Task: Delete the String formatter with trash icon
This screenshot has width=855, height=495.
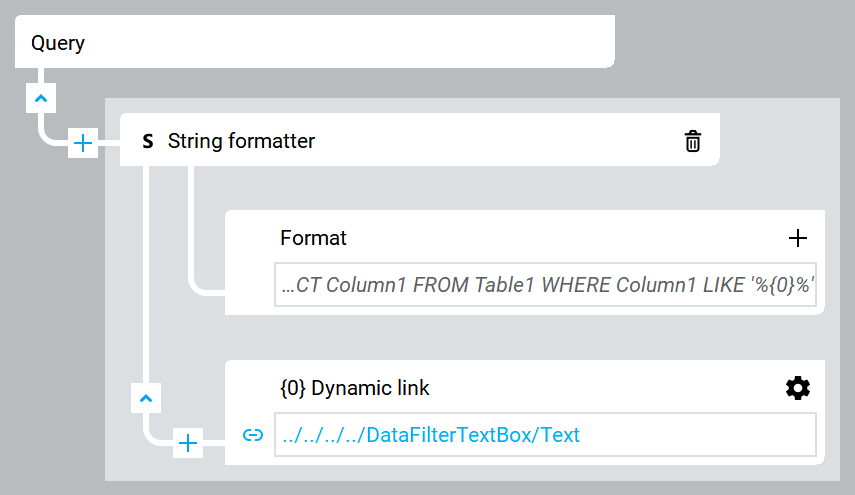Action: [692, 141]
